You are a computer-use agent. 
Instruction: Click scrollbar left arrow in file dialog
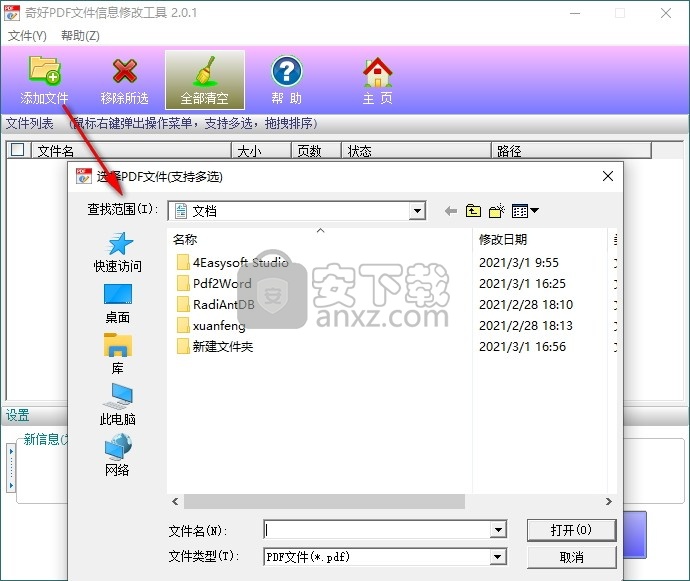click(x=175, y=501)
